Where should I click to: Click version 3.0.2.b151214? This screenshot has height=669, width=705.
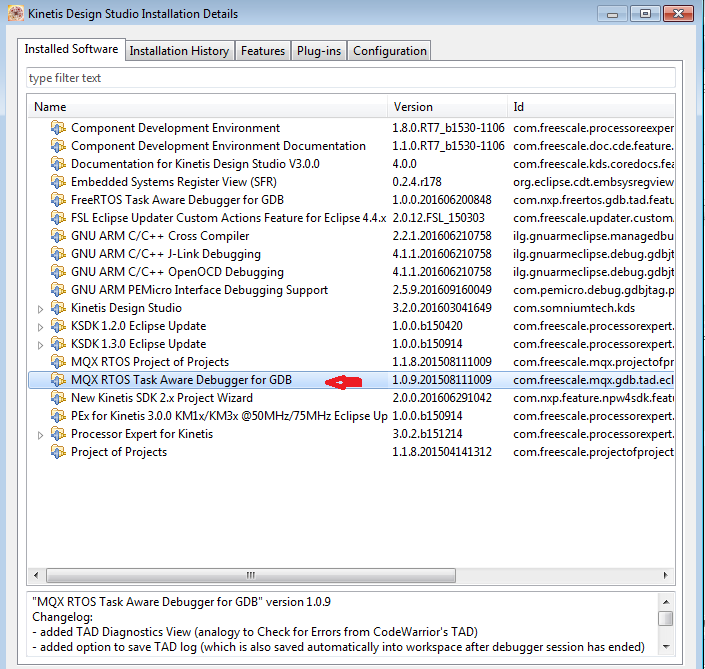427,434
